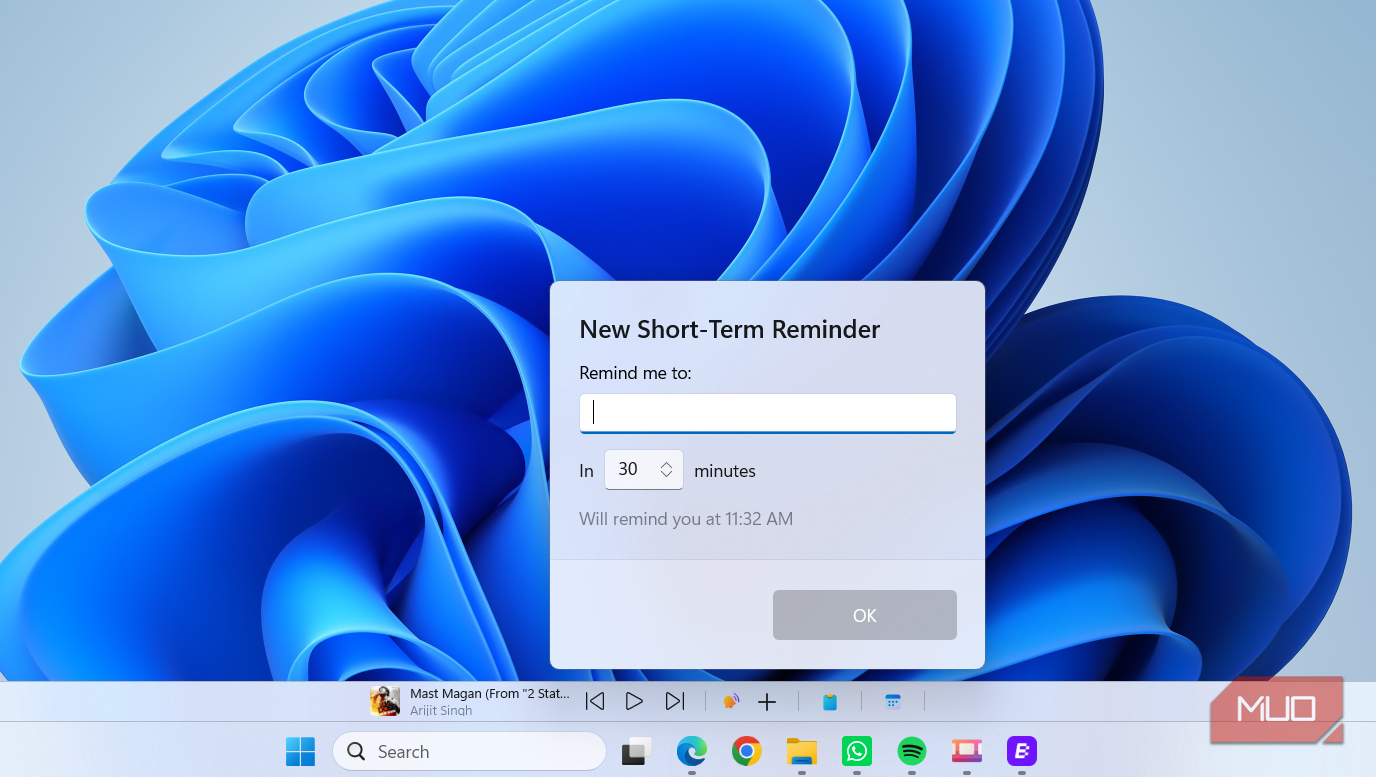Click the Mast Magan song title
The height and width of the screenshot is (777, 1376).
click(490, 693)
